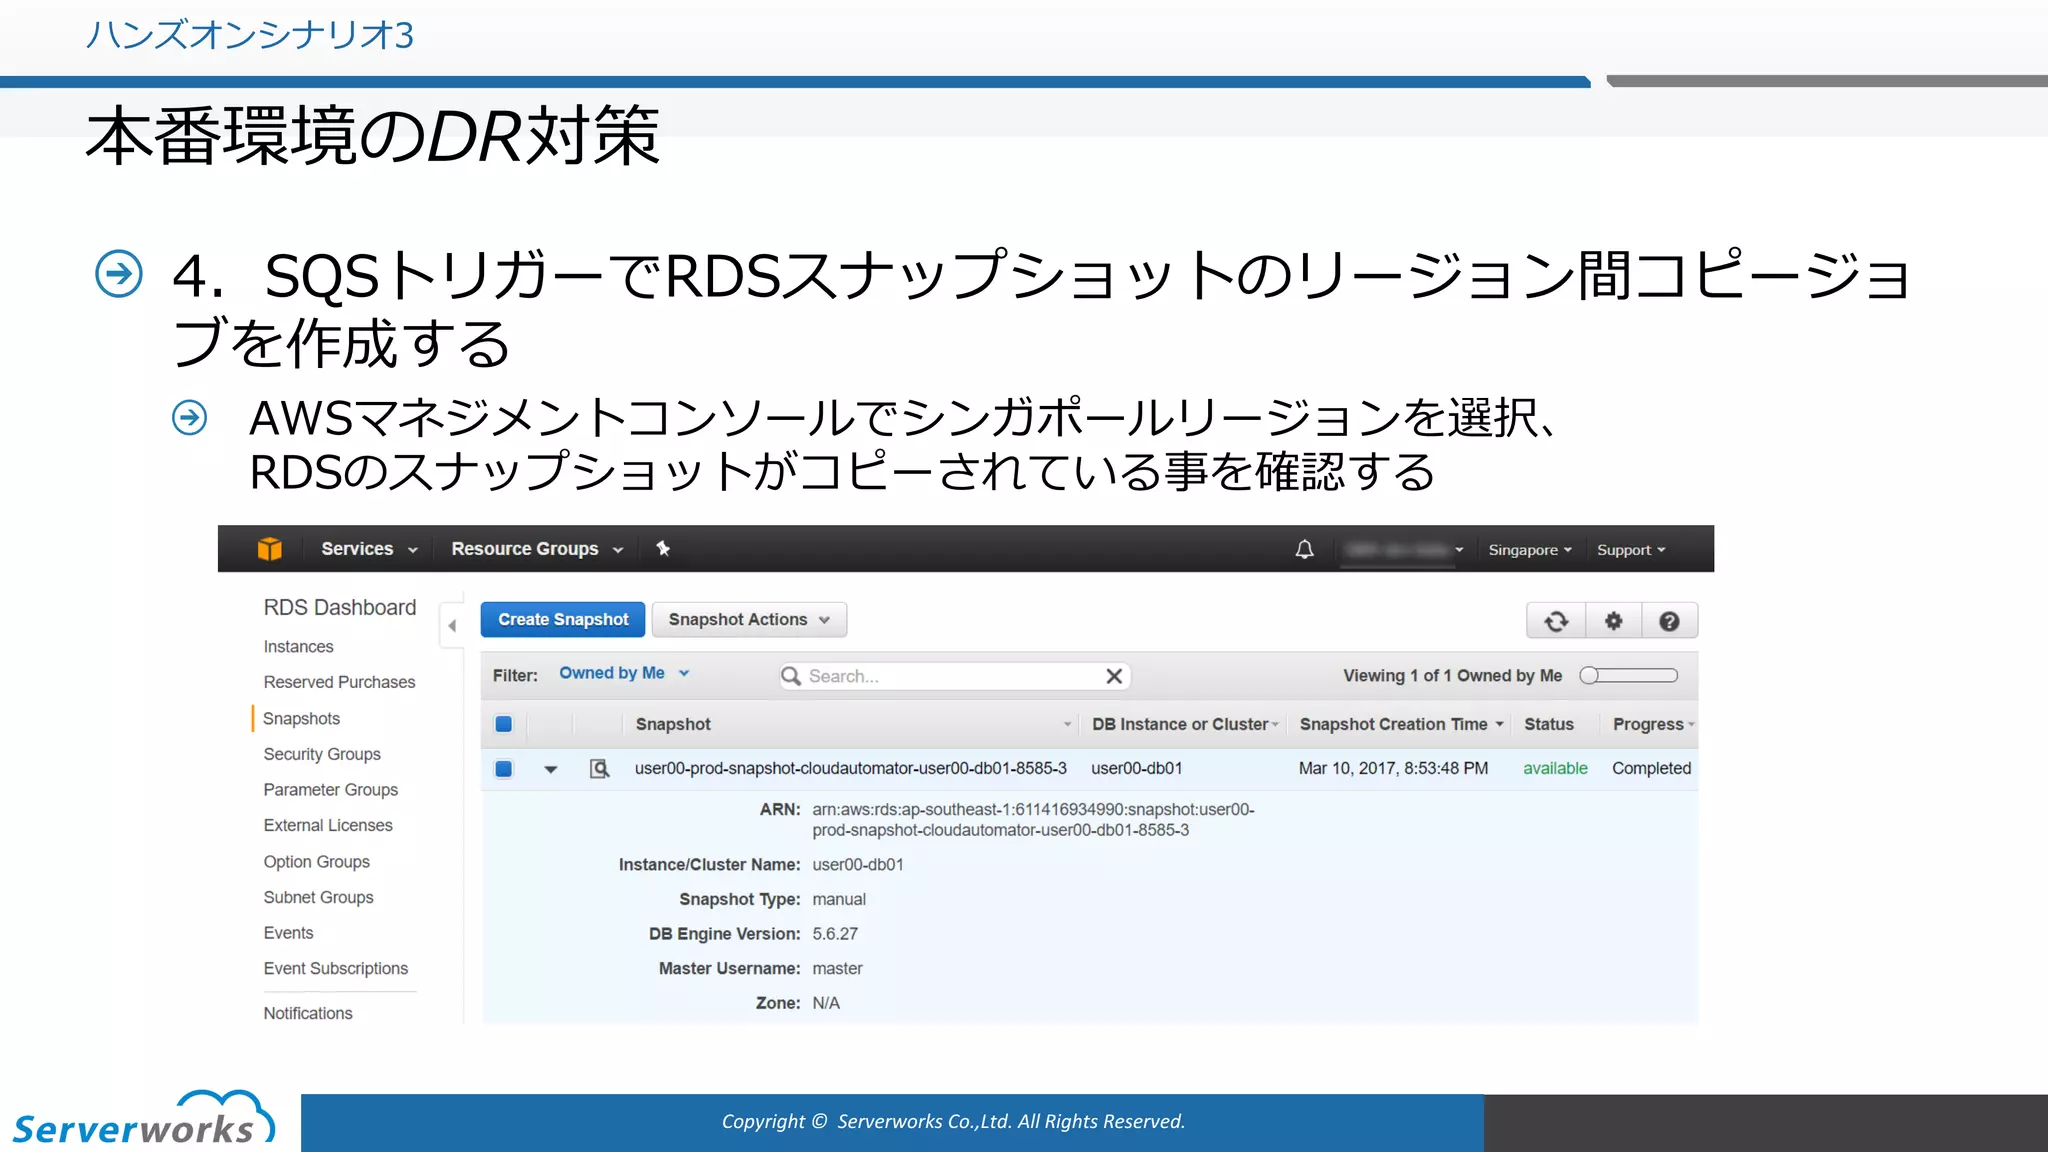Open Parameter Groups in the sidebar
This screenshot has height=1152, width=2048.
pos(331,790)
